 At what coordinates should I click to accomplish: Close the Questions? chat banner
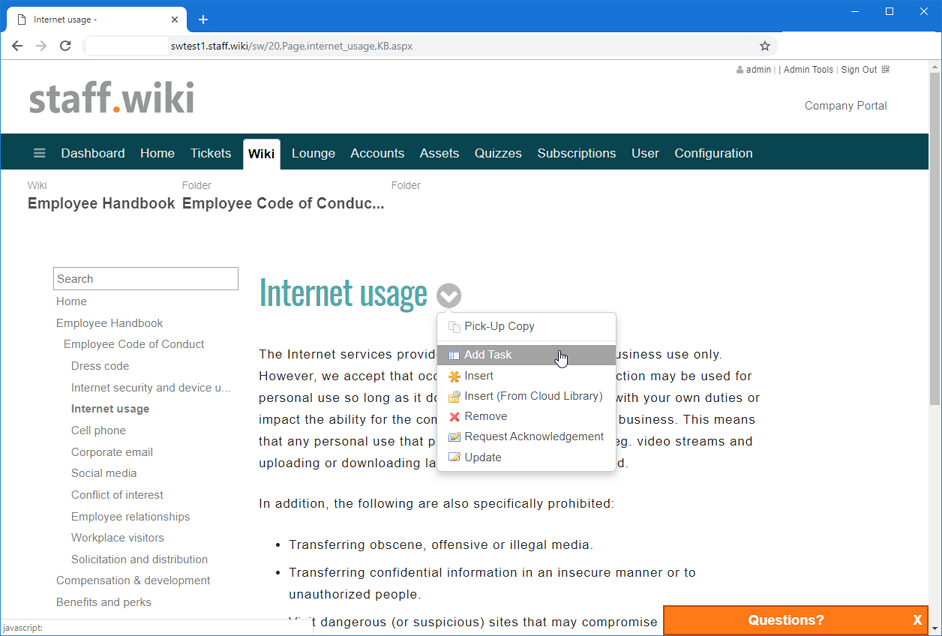(917, 620)
